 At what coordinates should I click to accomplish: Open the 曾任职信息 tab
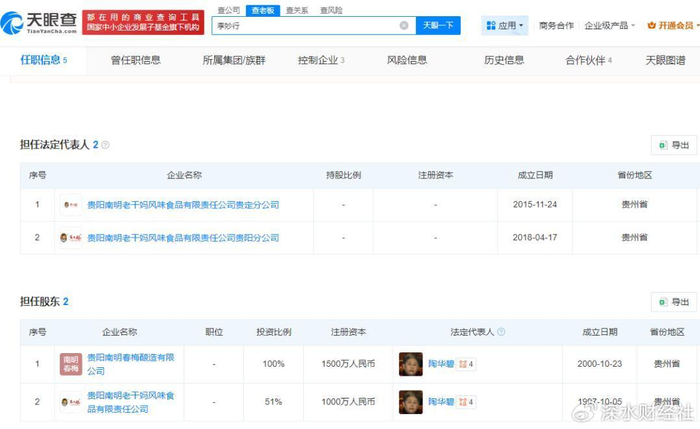[x=135, y=60]
